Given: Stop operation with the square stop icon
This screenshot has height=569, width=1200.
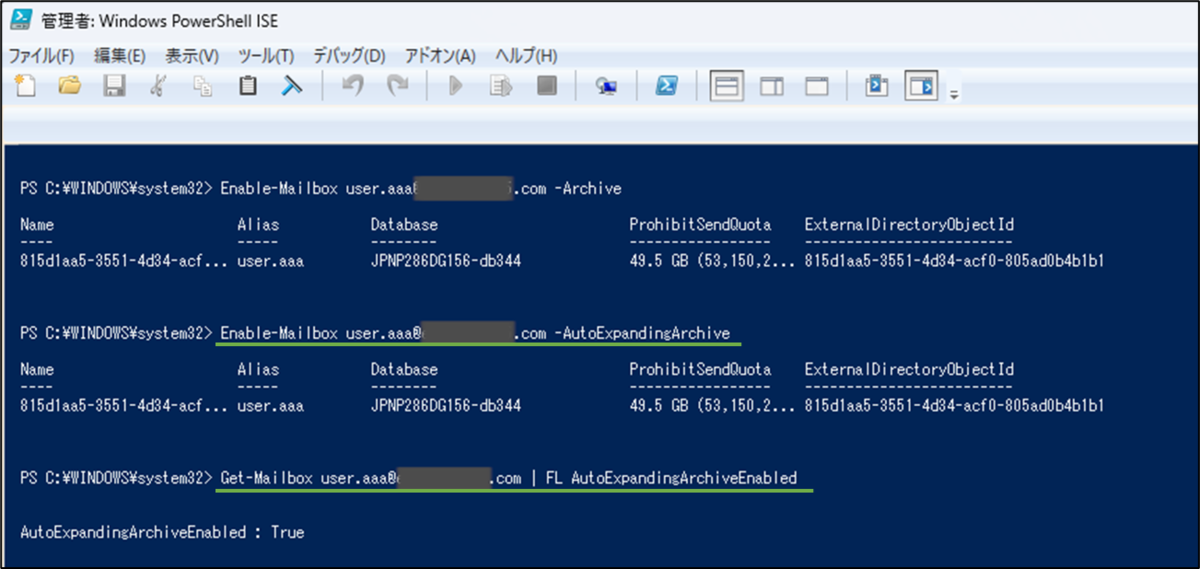Looking at the screenshot, I should point(546,86).
